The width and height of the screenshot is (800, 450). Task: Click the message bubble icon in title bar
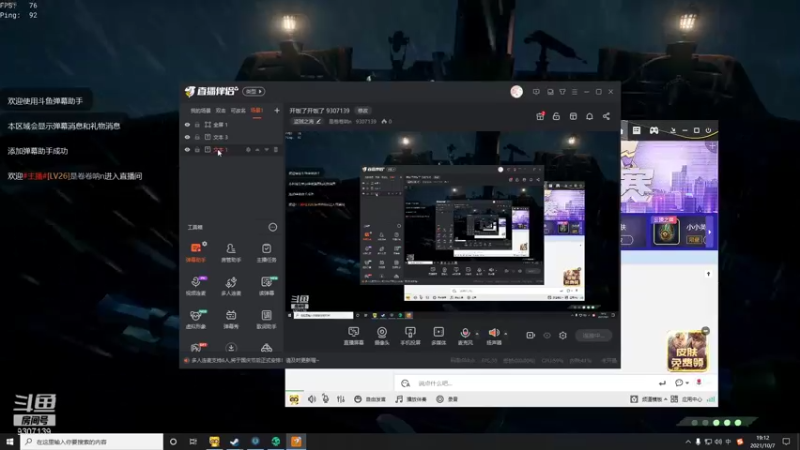(x=536, y=92)
